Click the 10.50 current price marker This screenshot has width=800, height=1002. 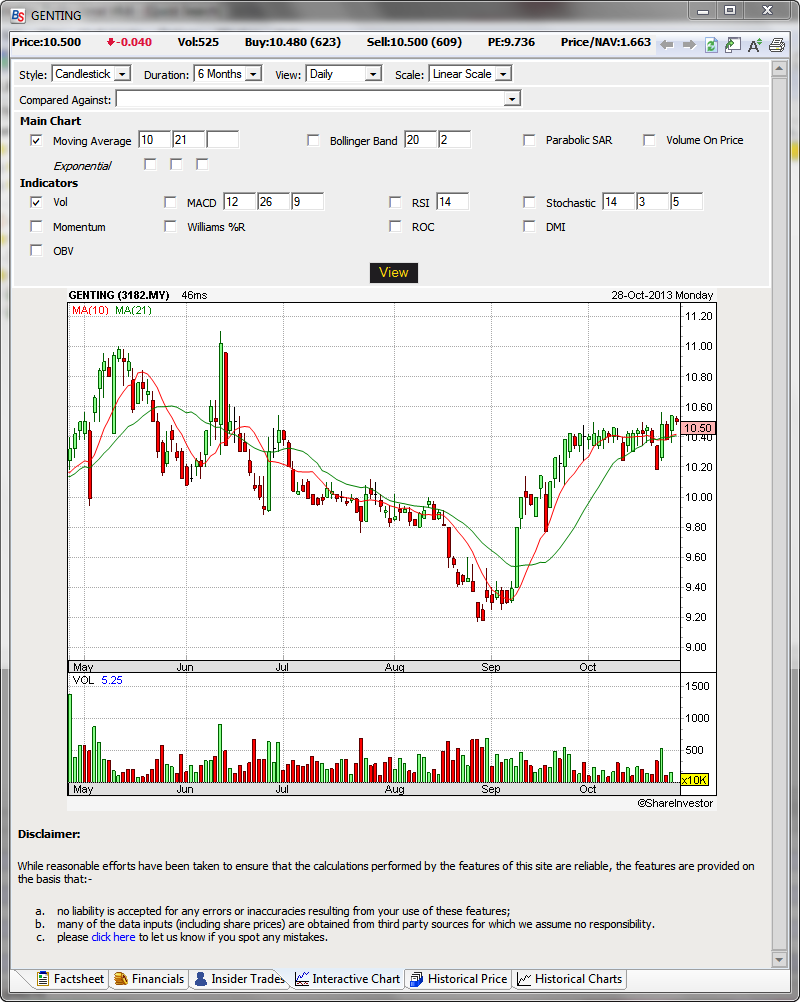698,428
